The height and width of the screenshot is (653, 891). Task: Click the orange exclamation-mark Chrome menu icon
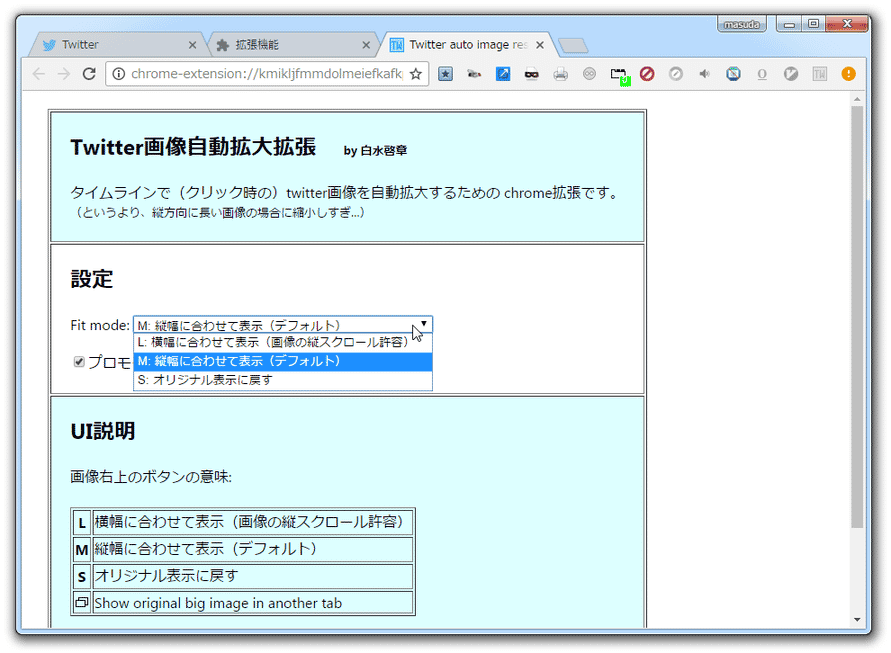848,74
